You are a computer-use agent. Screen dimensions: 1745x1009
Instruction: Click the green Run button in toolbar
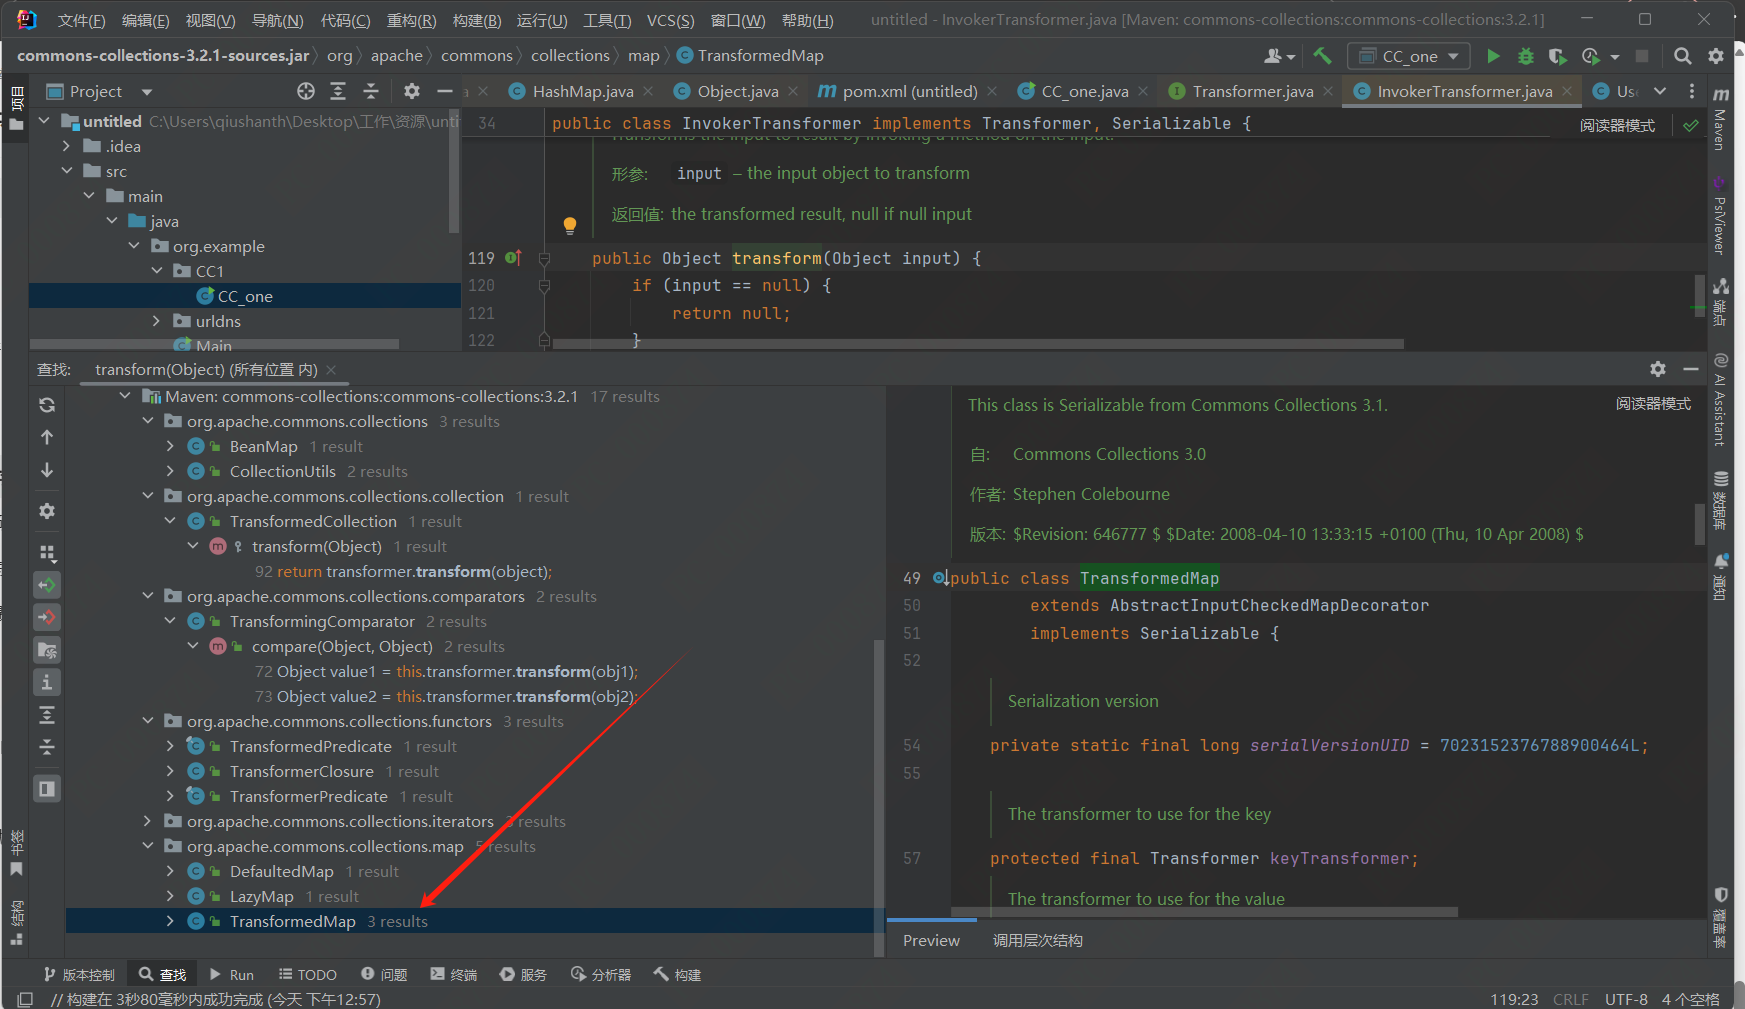(1493, 56)
